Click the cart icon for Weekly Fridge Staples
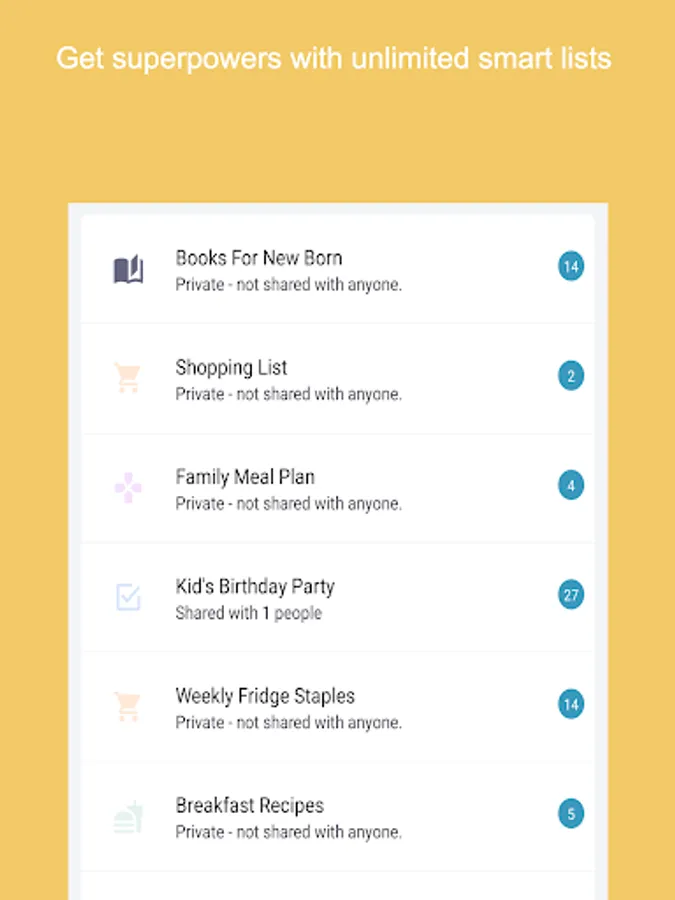 click(128, 706)
